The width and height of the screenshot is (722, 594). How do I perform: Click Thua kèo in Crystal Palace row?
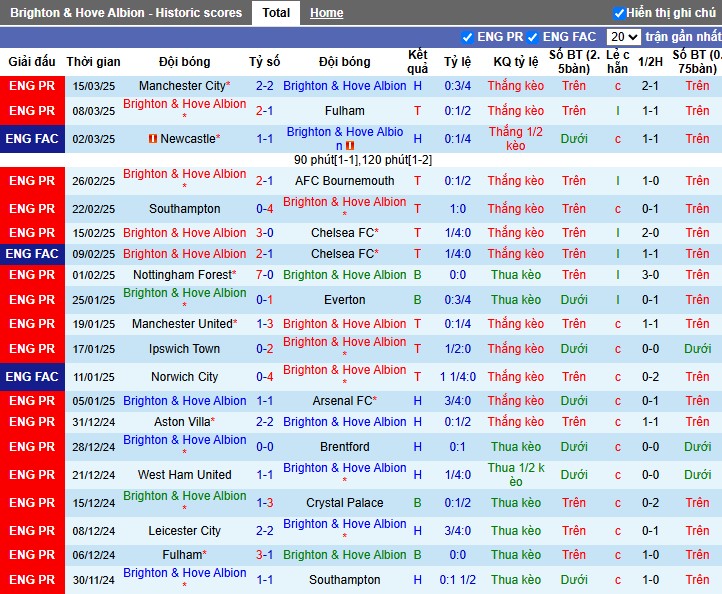click(x=516, y=503)
